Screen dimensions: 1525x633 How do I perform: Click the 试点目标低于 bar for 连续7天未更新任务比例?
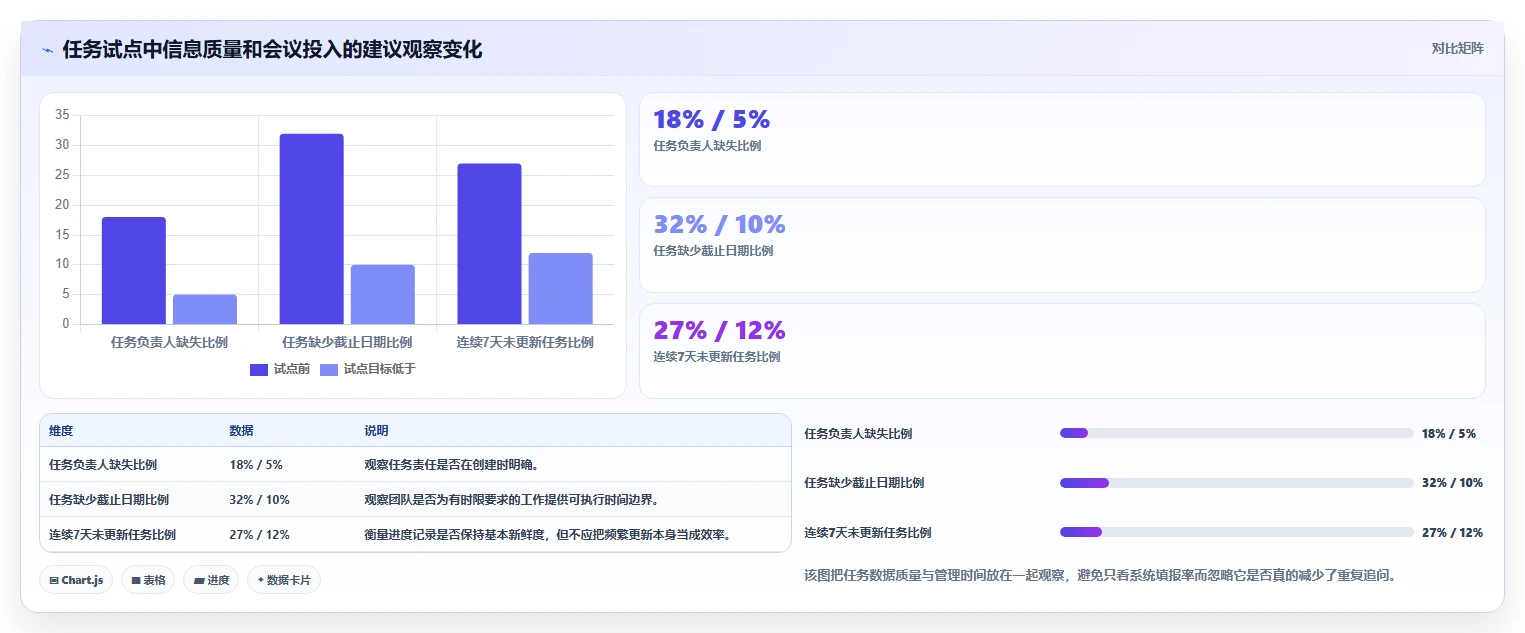coord(561,288)
